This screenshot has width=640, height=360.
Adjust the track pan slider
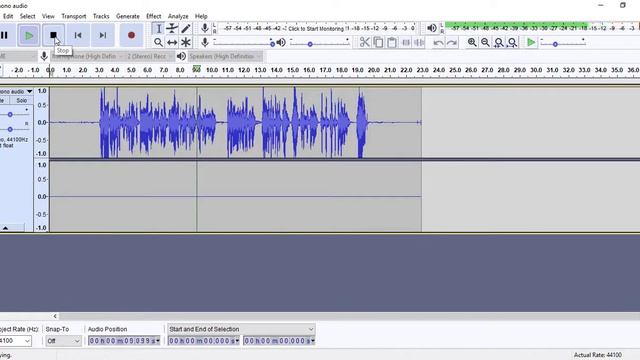10,129
